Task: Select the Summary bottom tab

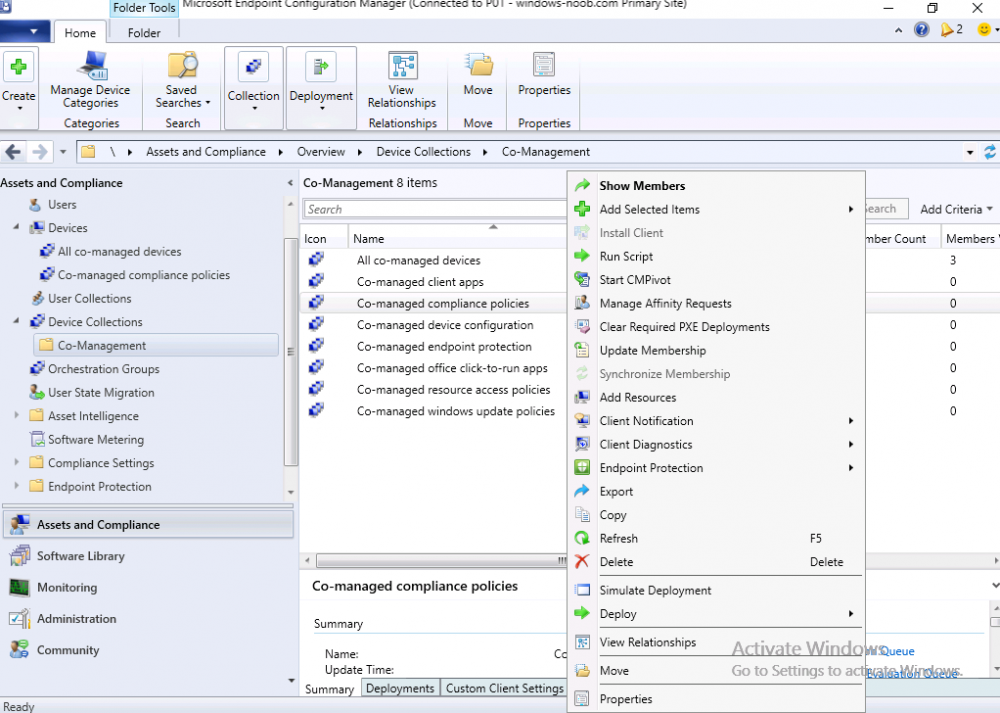Action: 329,689
